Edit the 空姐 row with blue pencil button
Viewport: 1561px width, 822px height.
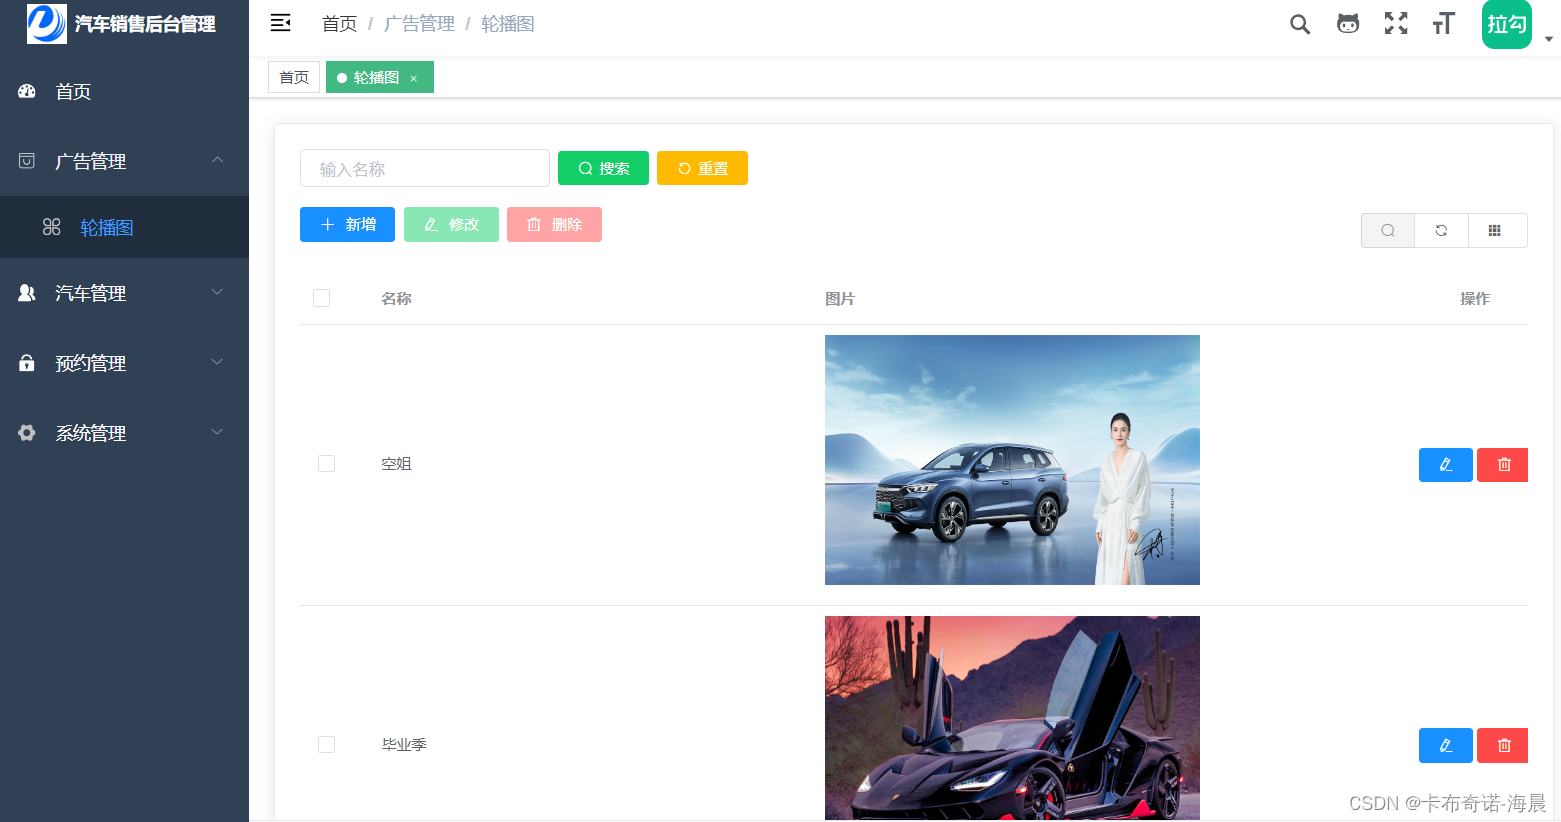coord(1446,465)
